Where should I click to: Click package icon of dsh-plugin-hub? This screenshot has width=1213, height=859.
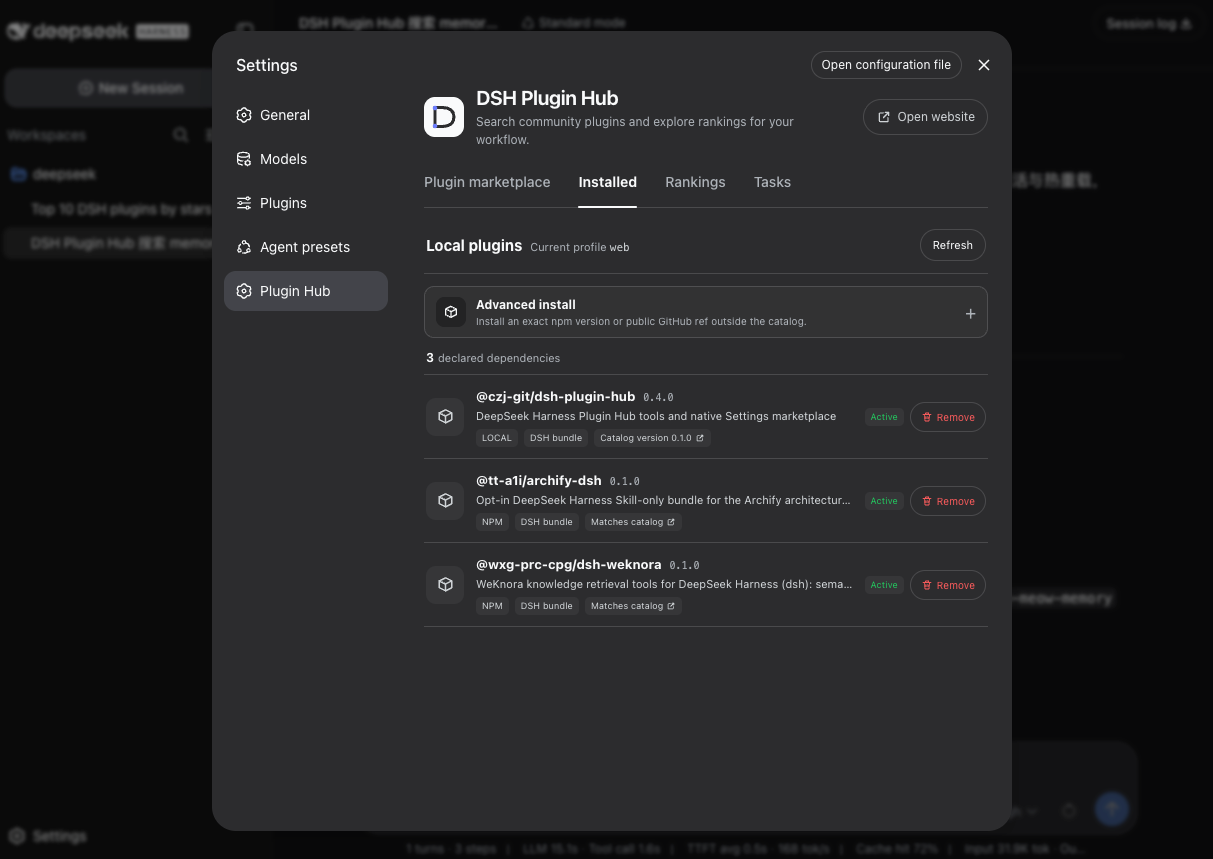(x=445, y=417)
